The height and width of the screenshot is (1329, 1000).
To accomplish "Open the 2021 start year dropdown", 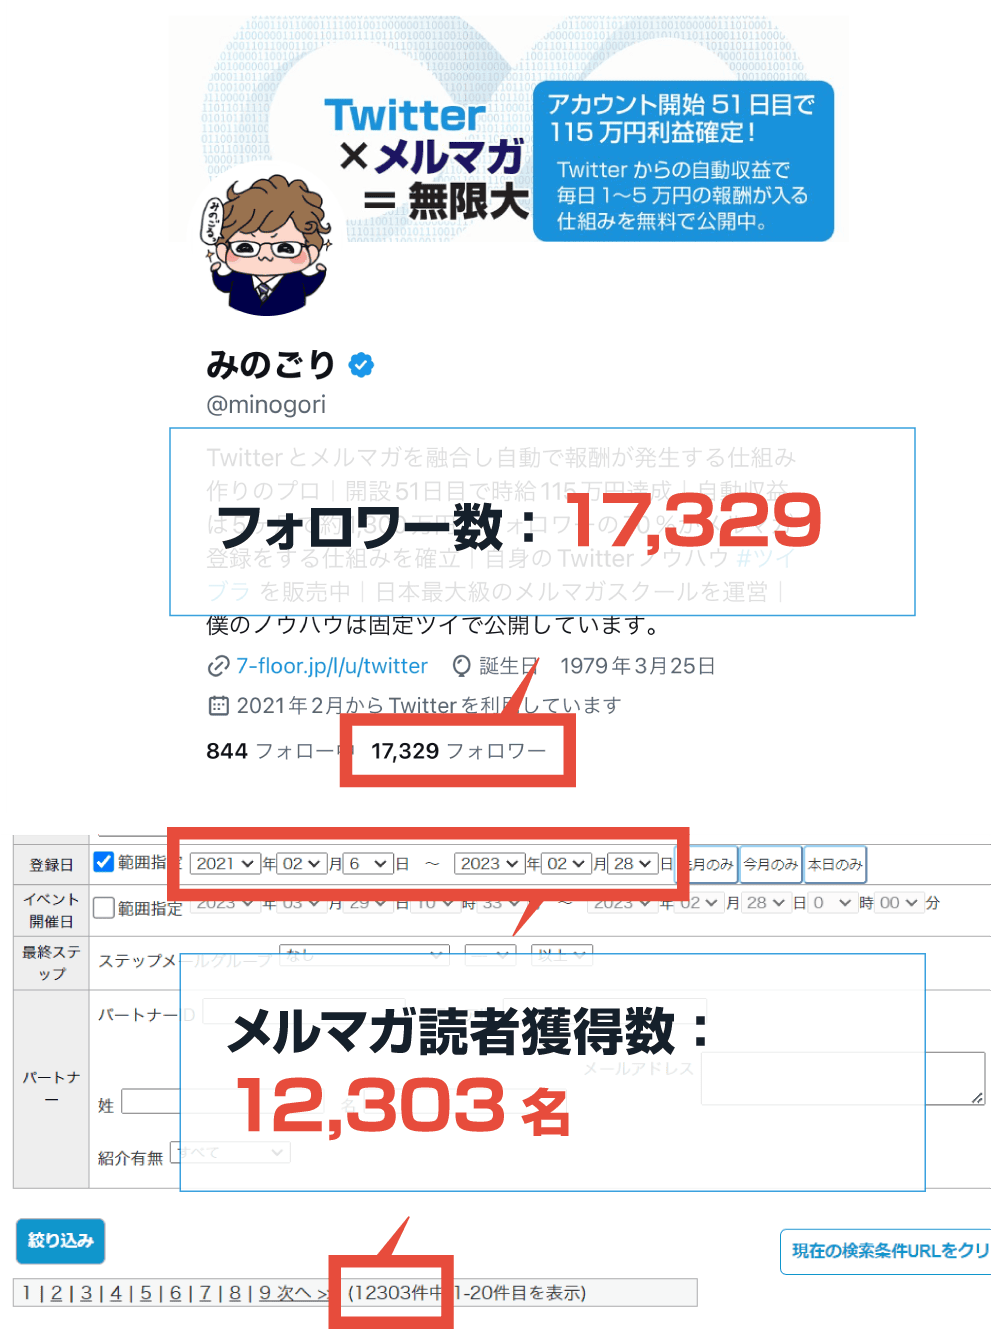I will pos(225,863).
